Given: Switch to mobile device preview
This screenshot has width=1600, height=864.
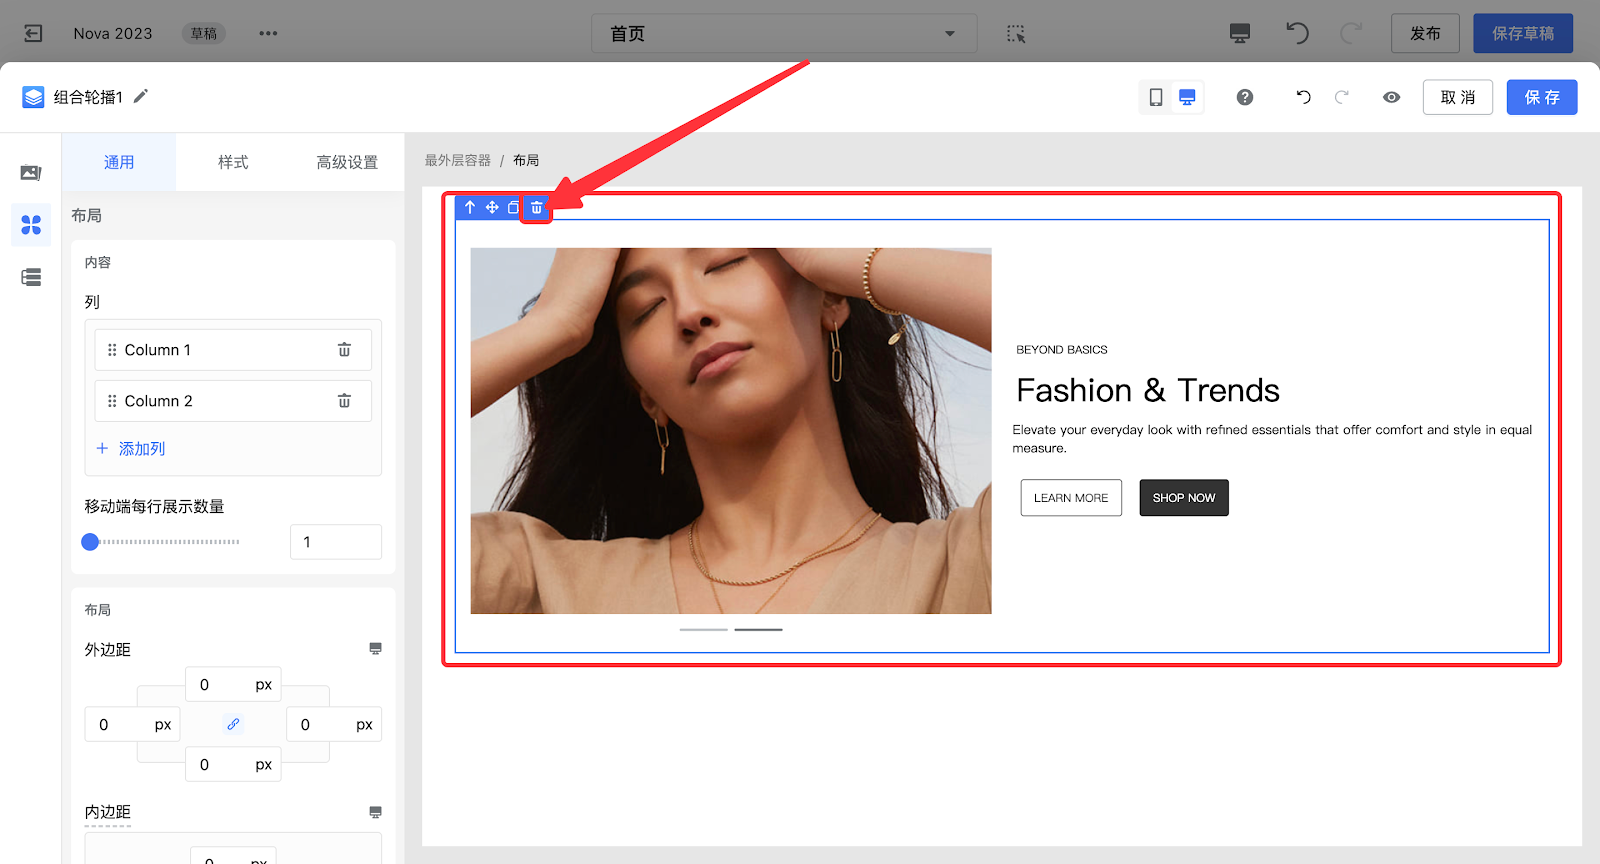Looking at the screenshot, I should (1156, 97).
